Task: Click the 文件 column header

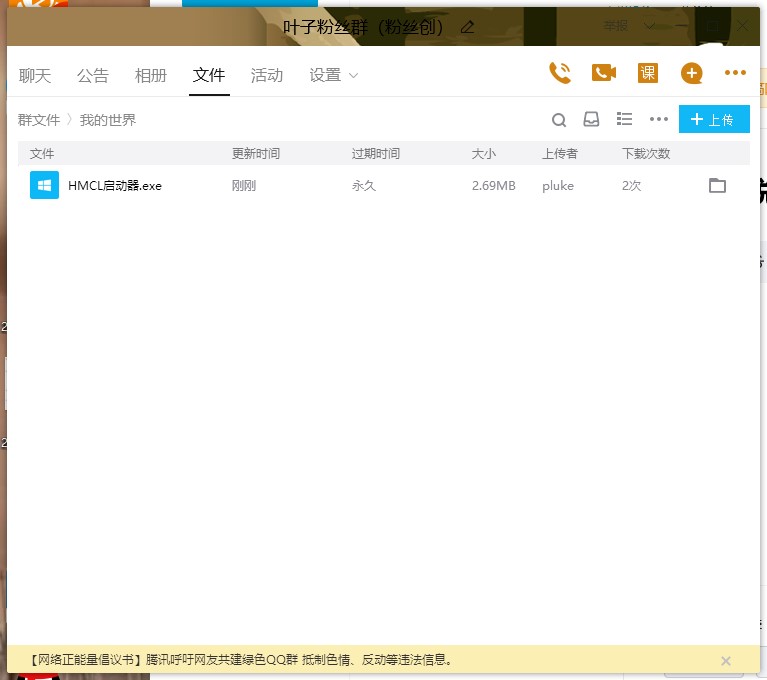Action: pos(42,154)
